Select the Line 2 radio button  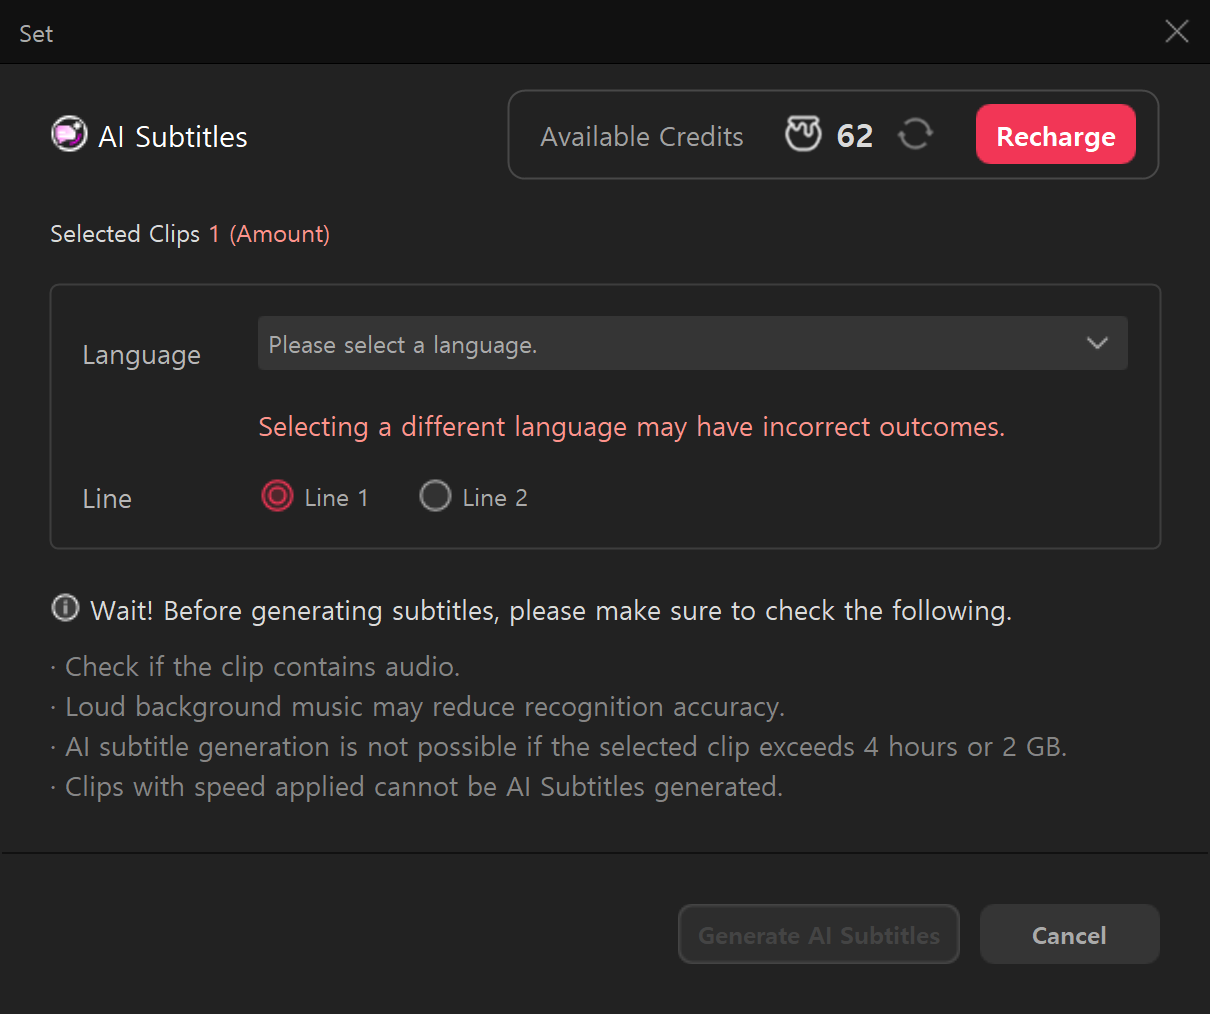click(435, 496)
